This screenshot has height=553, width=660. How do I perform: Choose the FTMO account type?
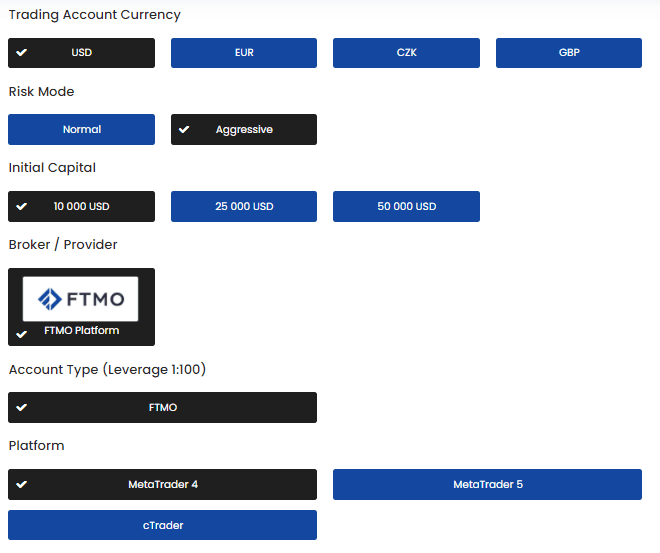tap(162, 407)
